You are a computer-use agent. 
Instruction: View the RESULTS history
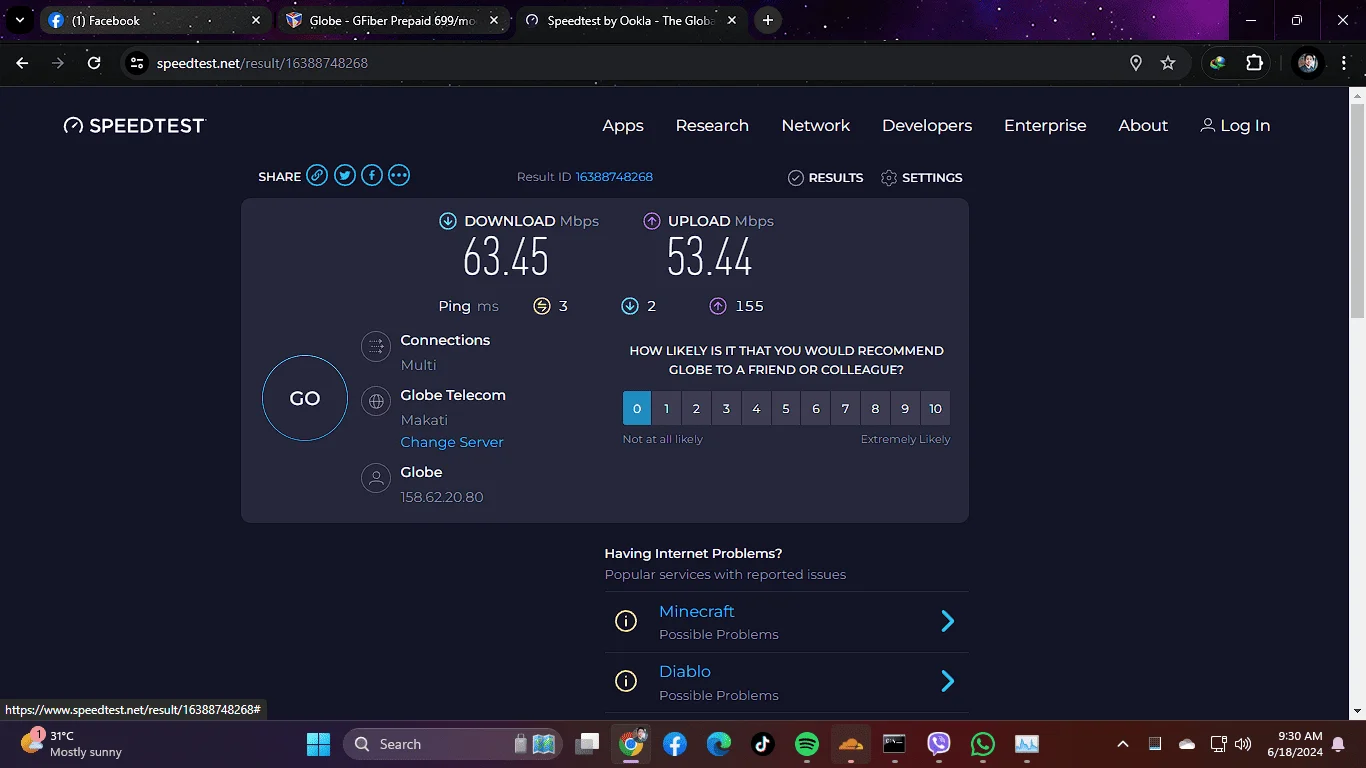[x=826, y=177]
